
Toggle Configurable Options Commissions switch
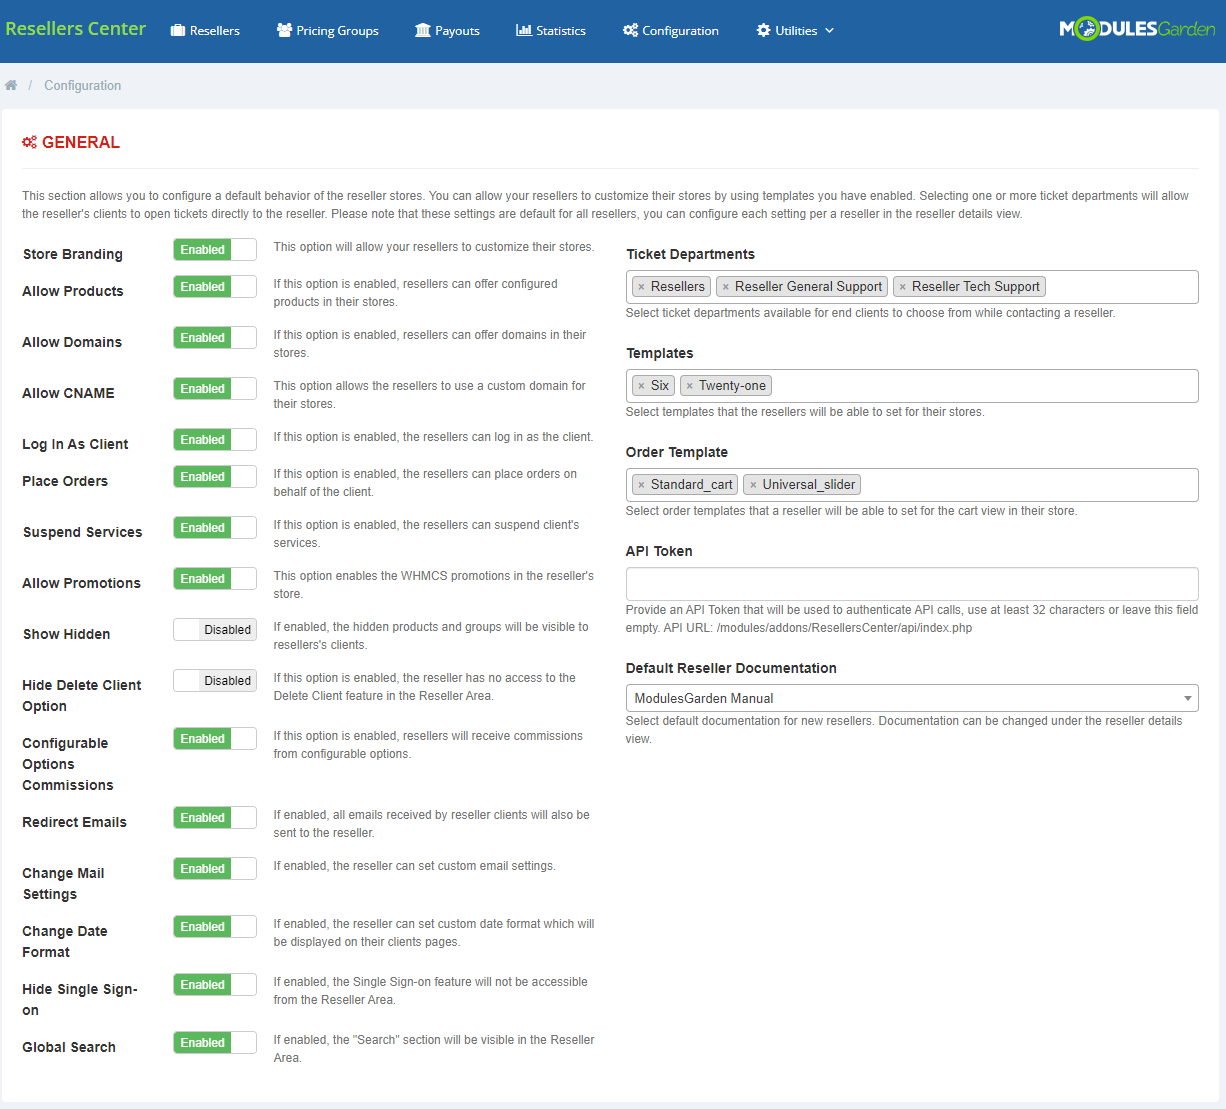(215, 739)
